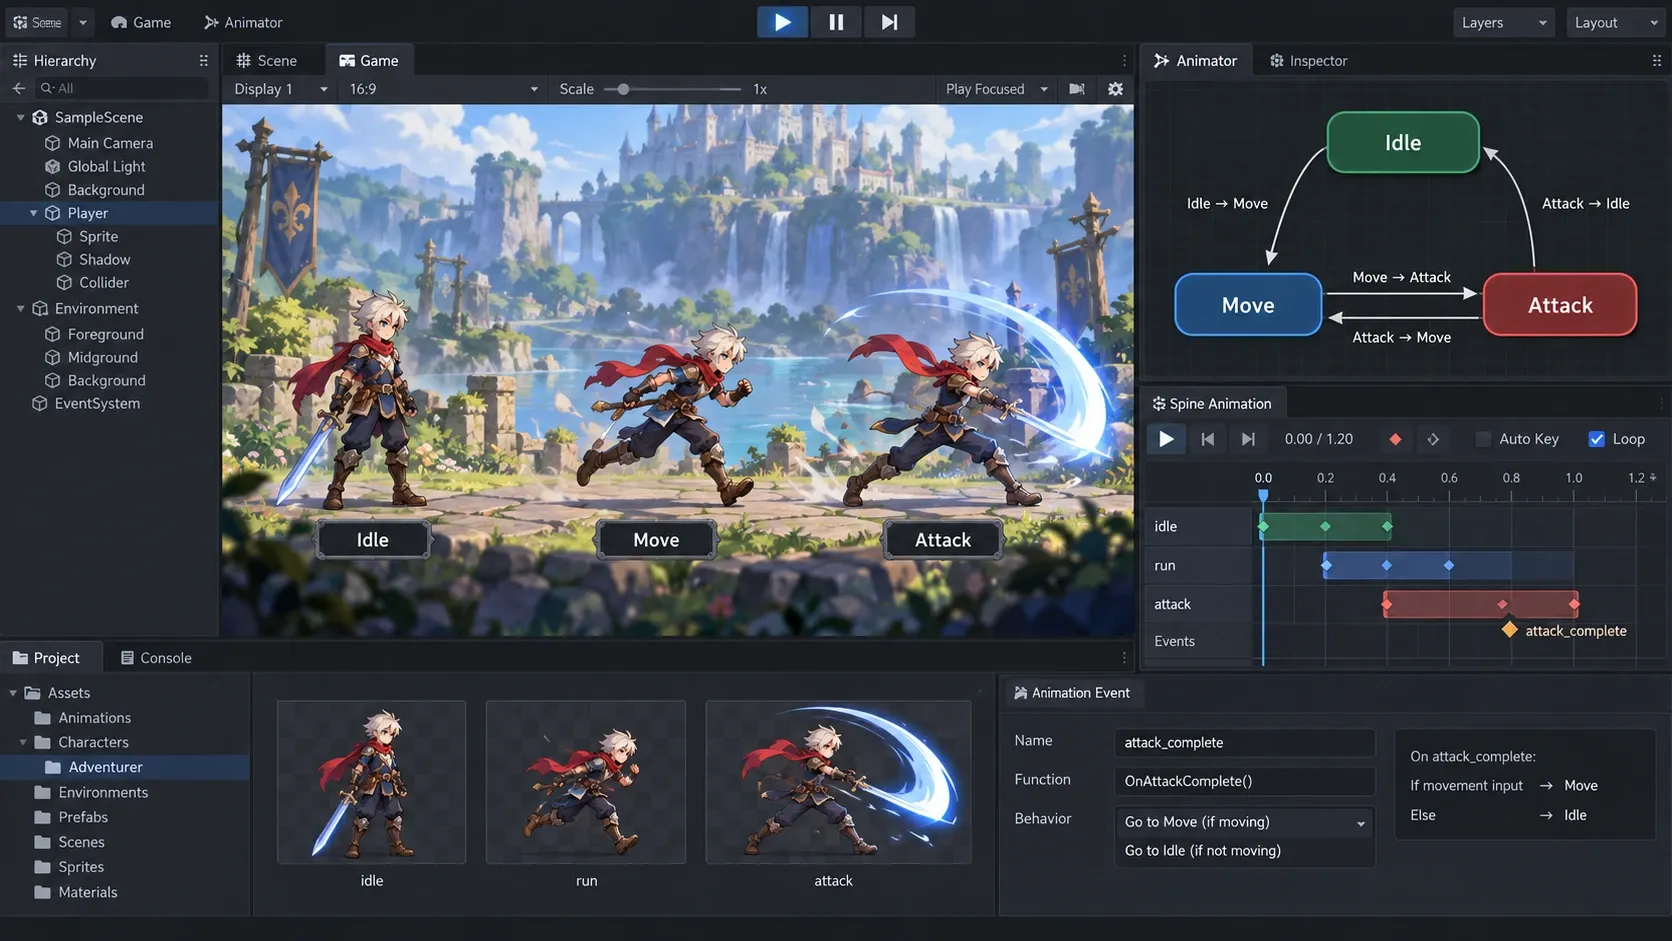Viewport: 1672px width, 941px height.
Task: Collapse the SampleScene tree node
Action: pos(20,117)
